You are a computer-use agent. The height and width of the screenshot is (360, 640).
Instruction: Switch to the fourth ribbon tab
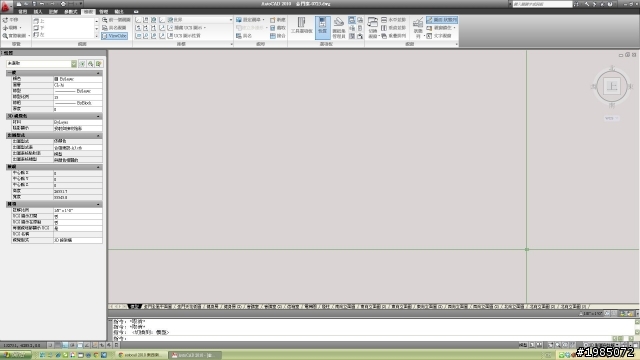(71, 12)
